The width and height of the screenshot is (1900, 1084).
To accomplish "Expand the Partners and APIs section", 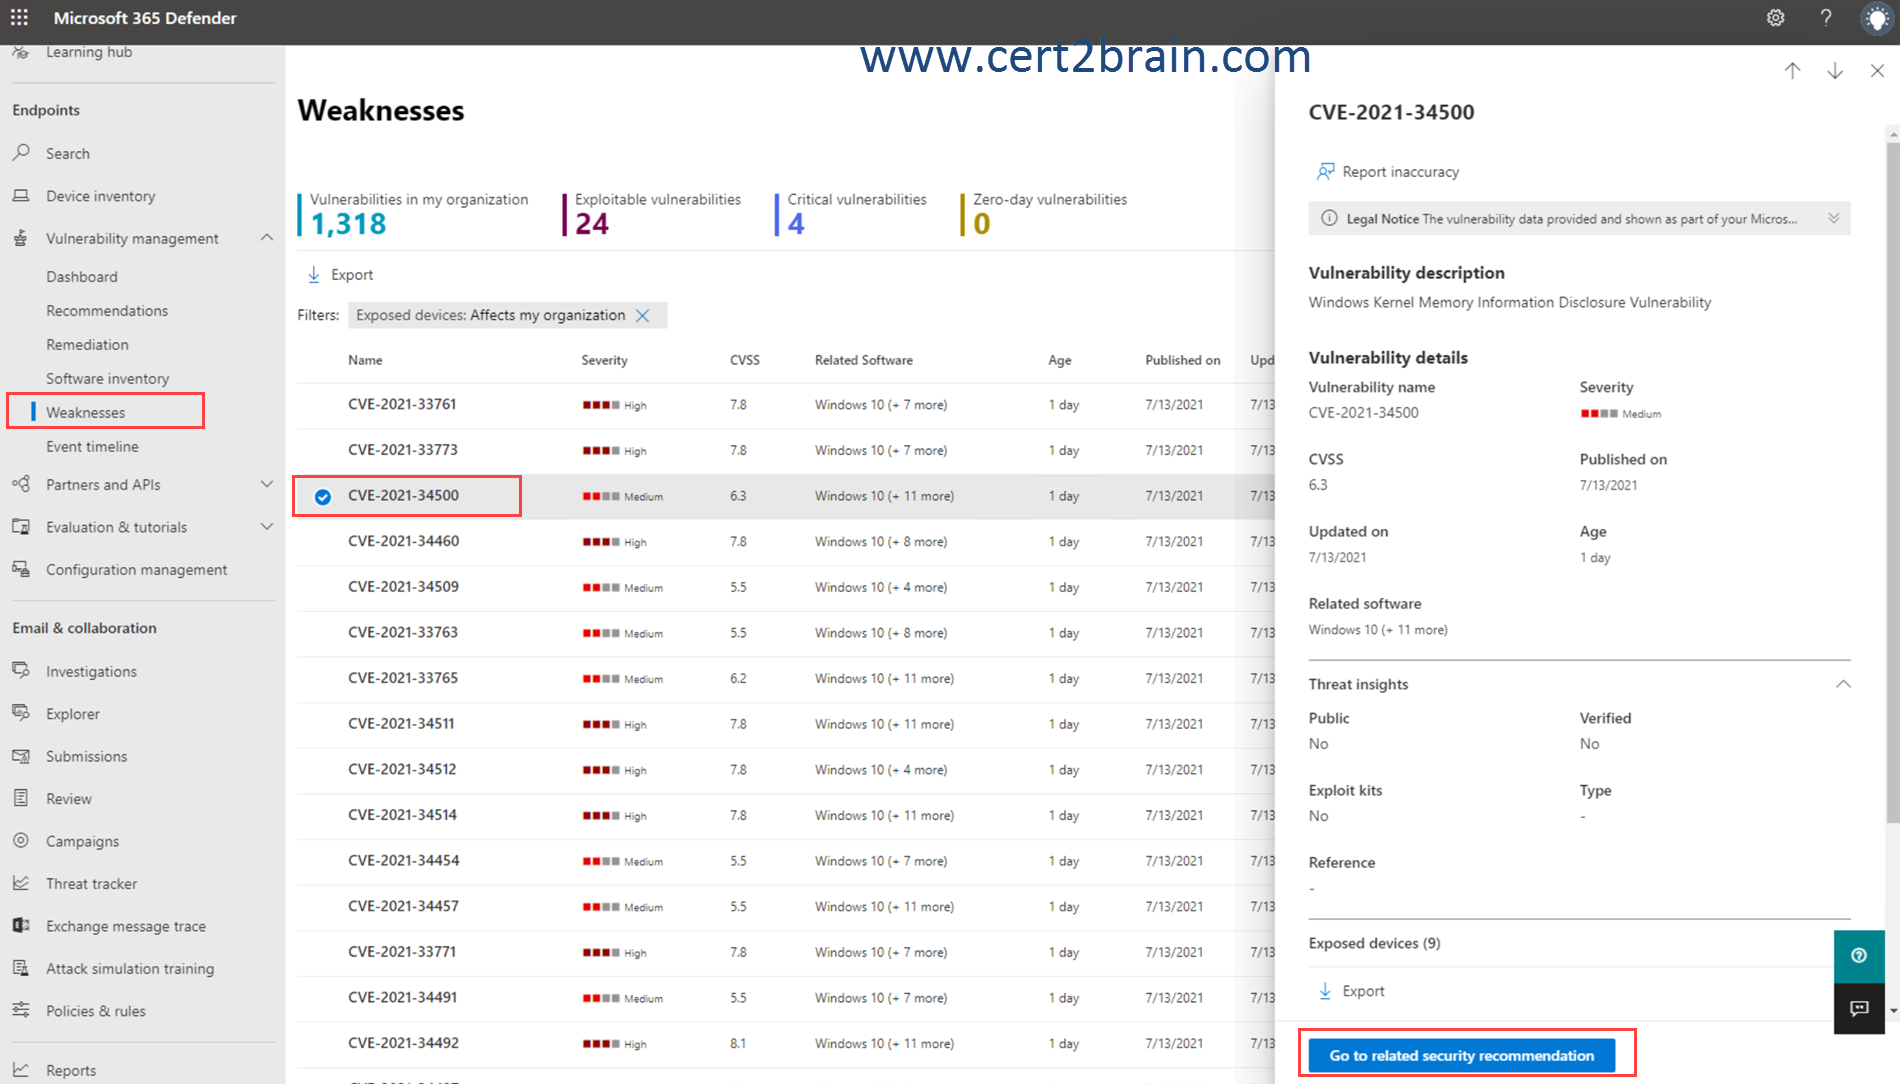I will [x=266, y=484].
